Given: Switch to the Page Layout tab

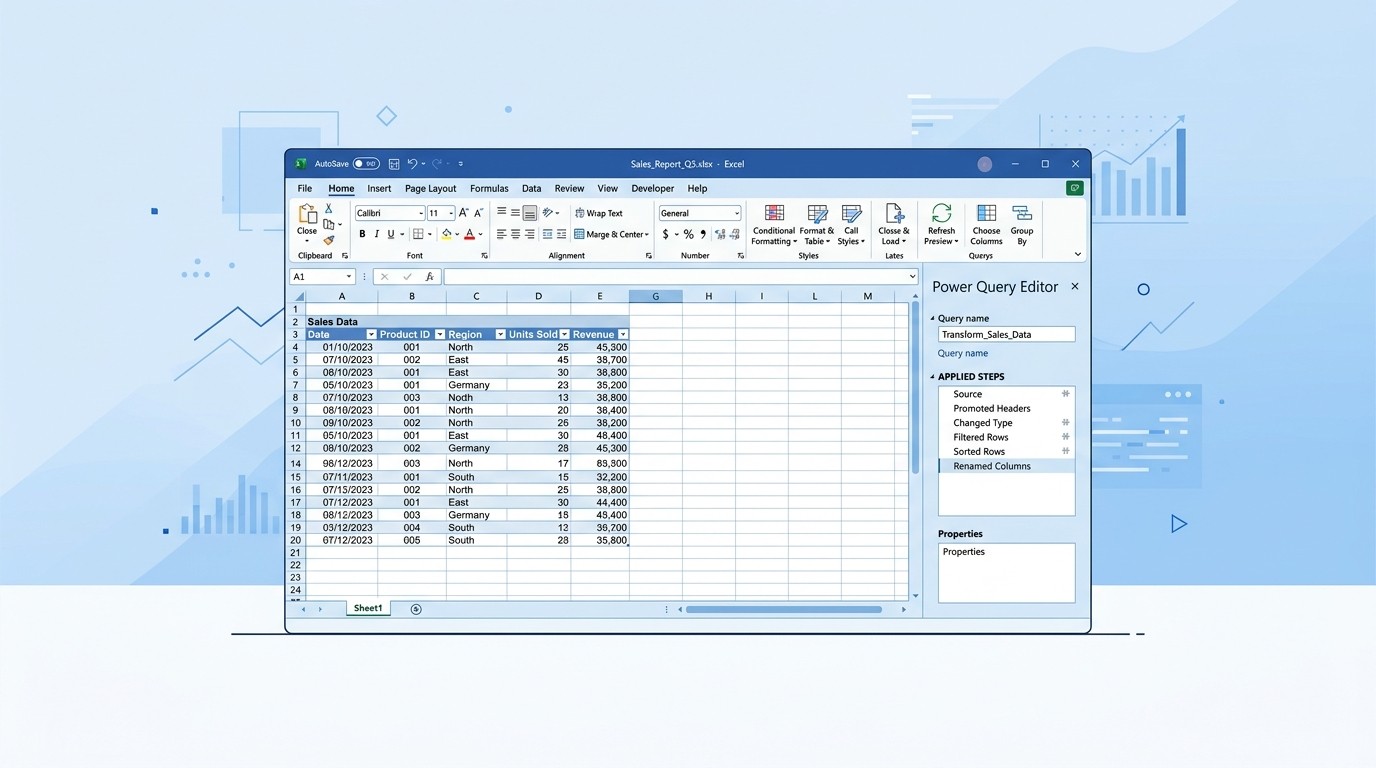Looking at the screenshot, I should (x=430, y=188).
